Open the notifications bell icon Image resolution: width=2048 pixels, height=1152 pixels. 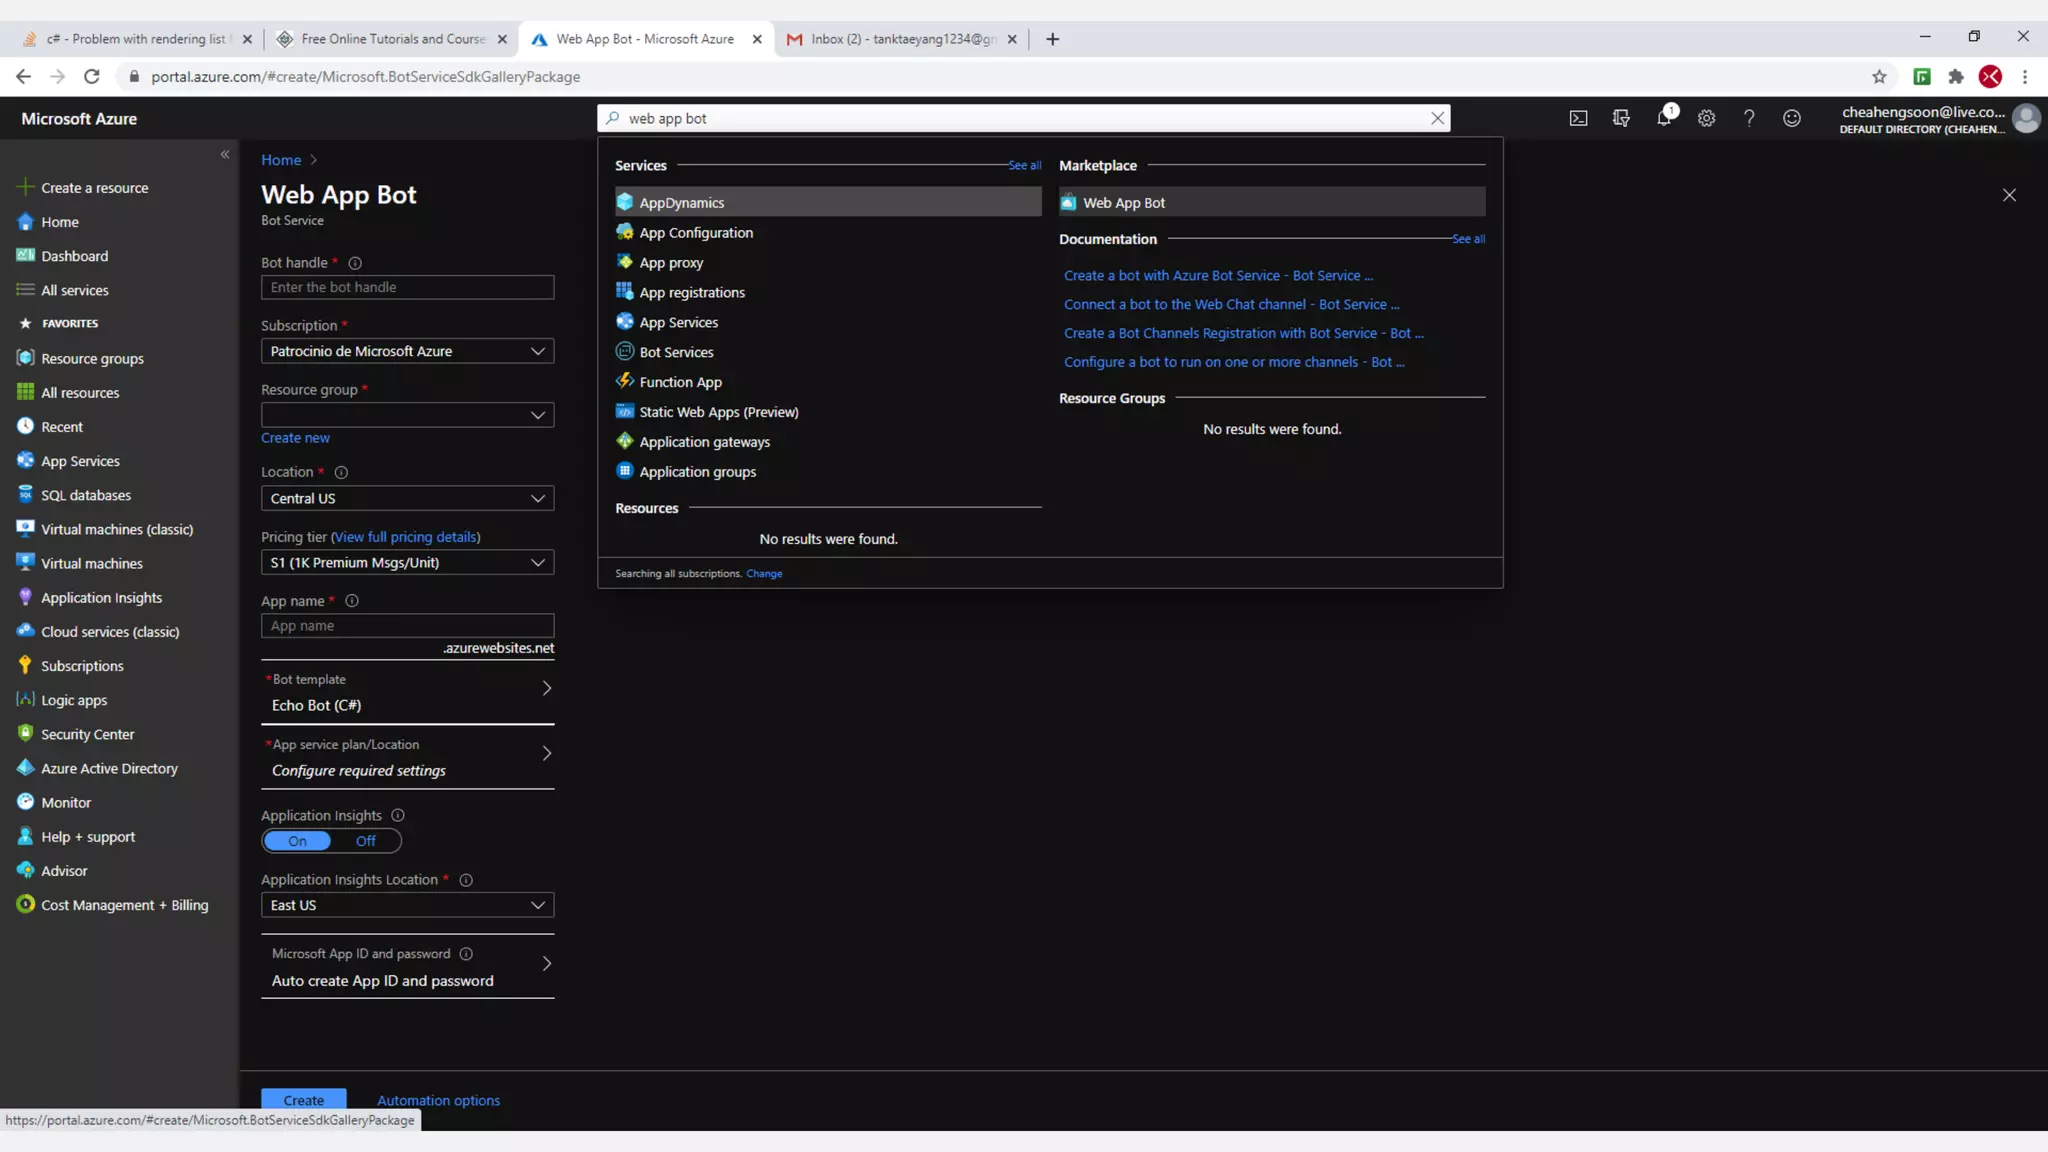click(x=1664, y=118)
